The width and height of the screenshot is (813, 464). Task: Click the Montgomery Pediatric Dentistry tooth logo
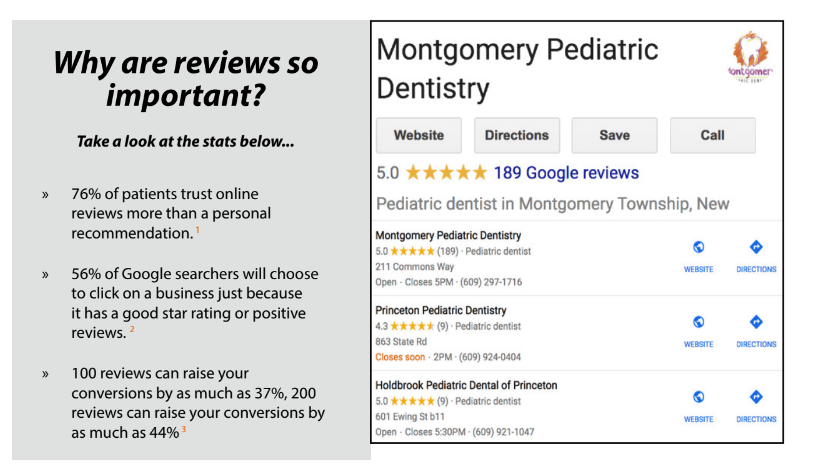point(751,57)
